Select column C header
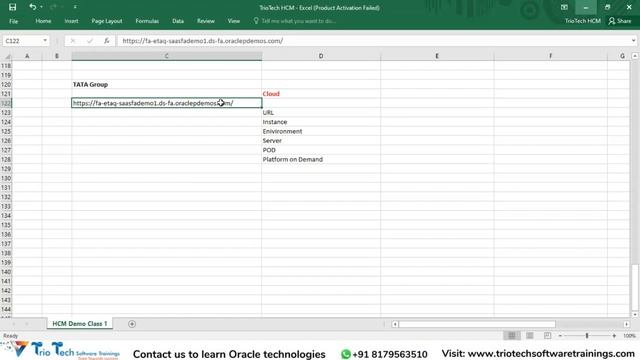This screenshot has width=640, height=360. [167, 56]
